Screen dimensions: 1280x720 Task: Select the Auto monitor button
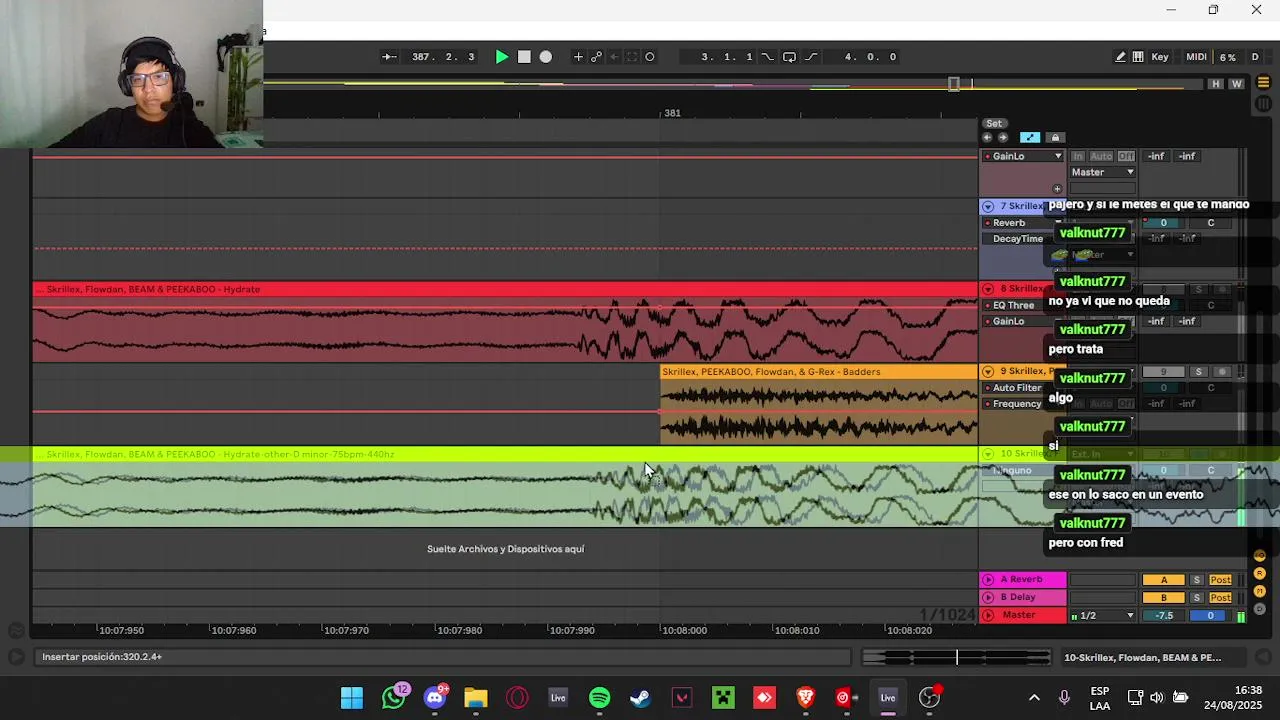(x=1101, y=156)
